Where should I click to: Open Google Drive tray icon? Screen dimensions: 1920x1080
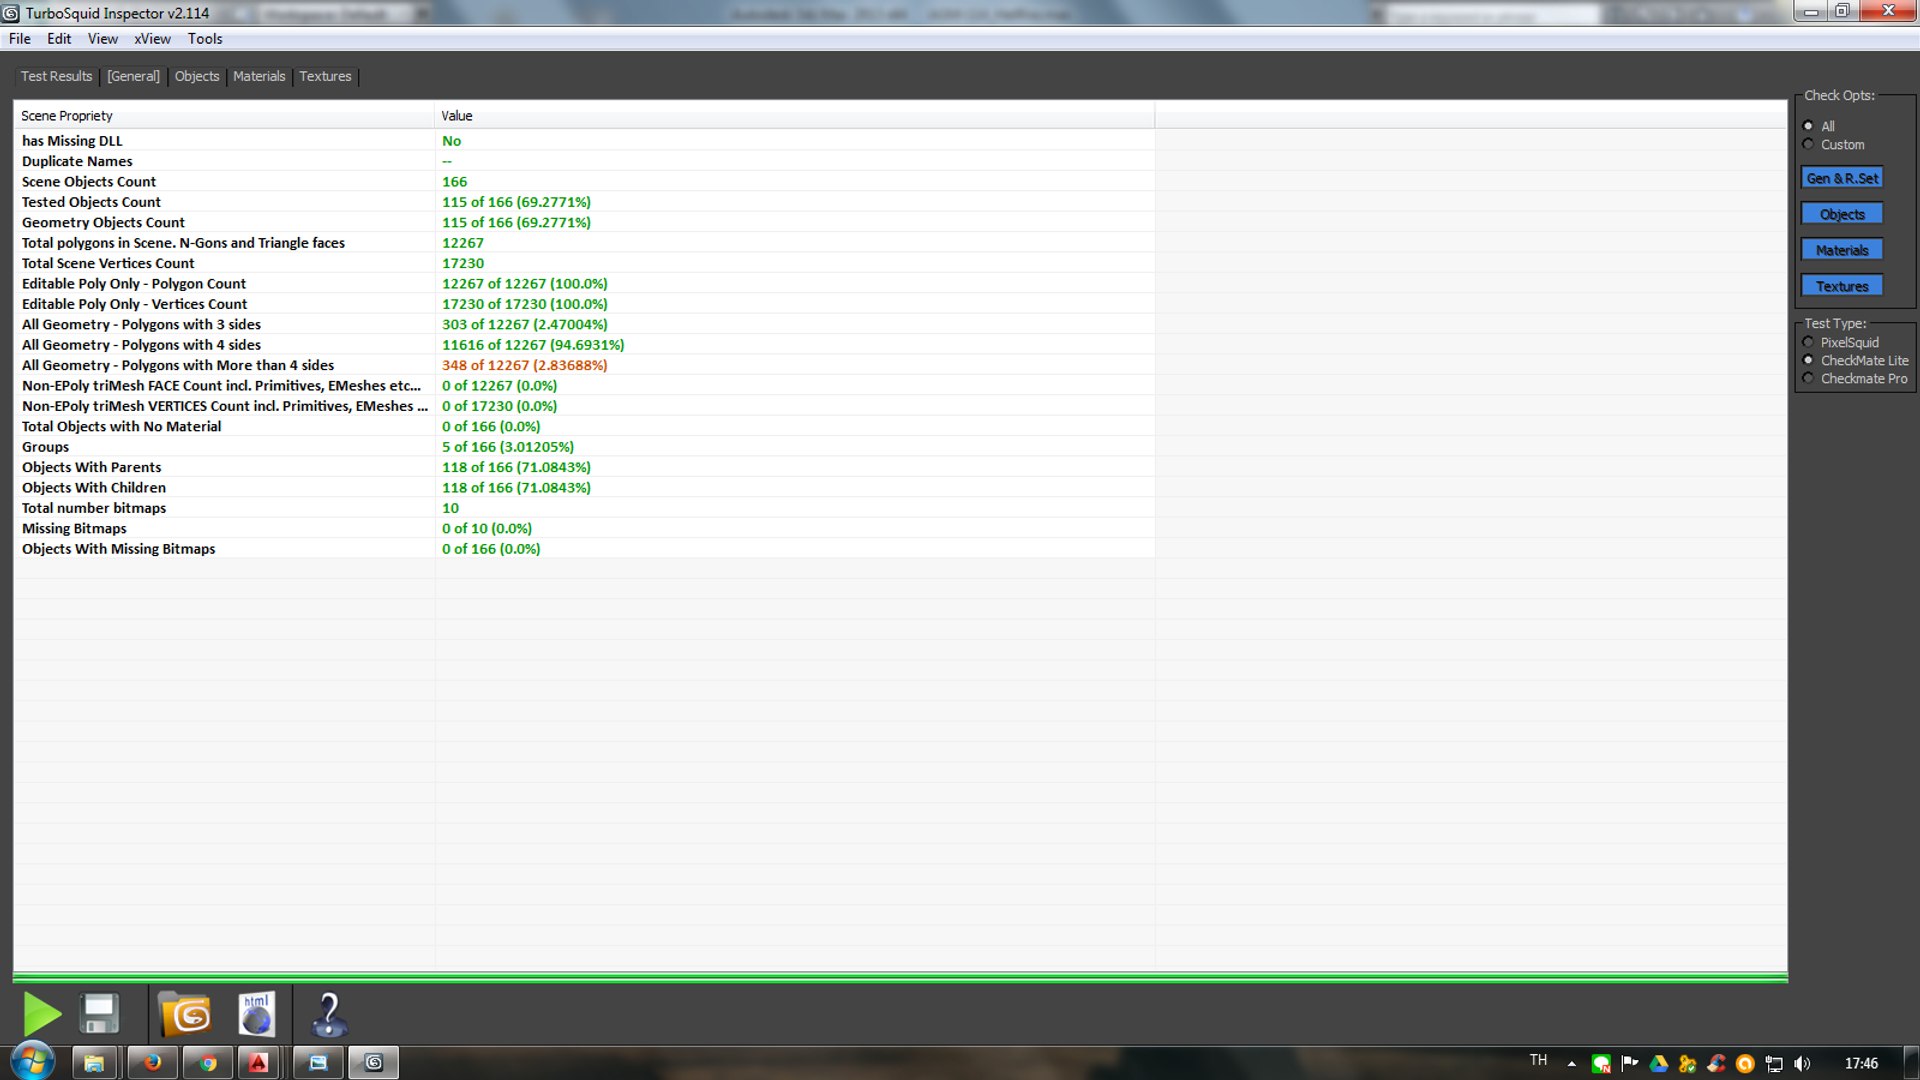(1659, 1064)
